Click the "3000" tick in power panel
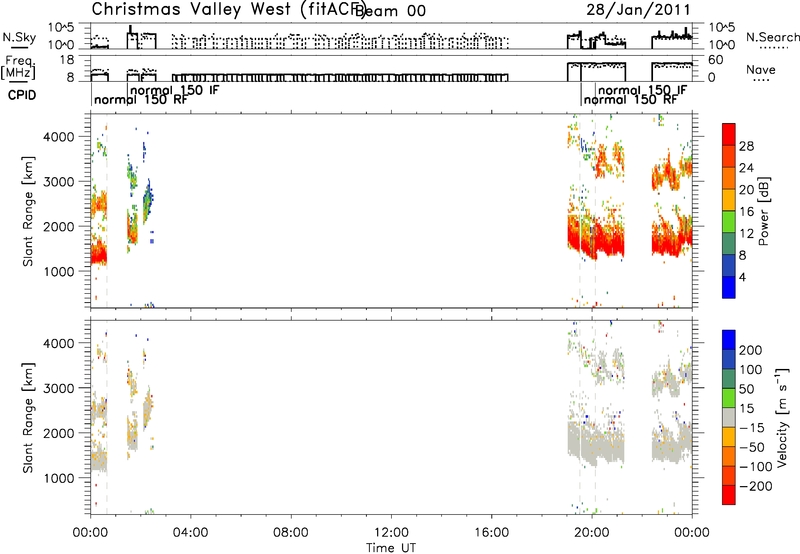This screenshot has width=800, height=554. coord(59,182)
